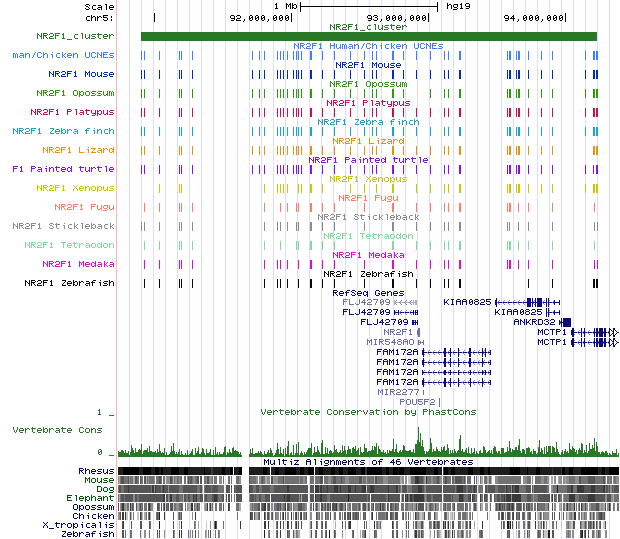Click the chr5 label on base position track
620x539 pixels.
coord(100,17)
